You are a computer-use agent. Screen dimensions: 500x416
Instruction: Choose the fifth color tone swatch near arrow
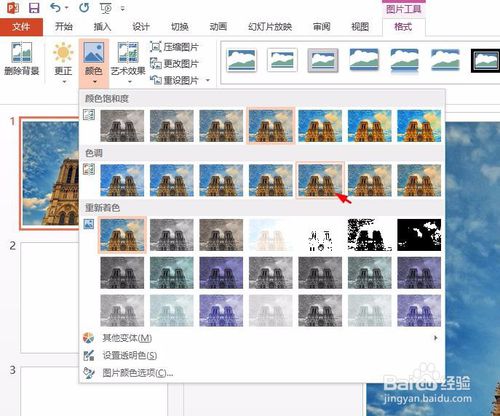coord(320,180)
